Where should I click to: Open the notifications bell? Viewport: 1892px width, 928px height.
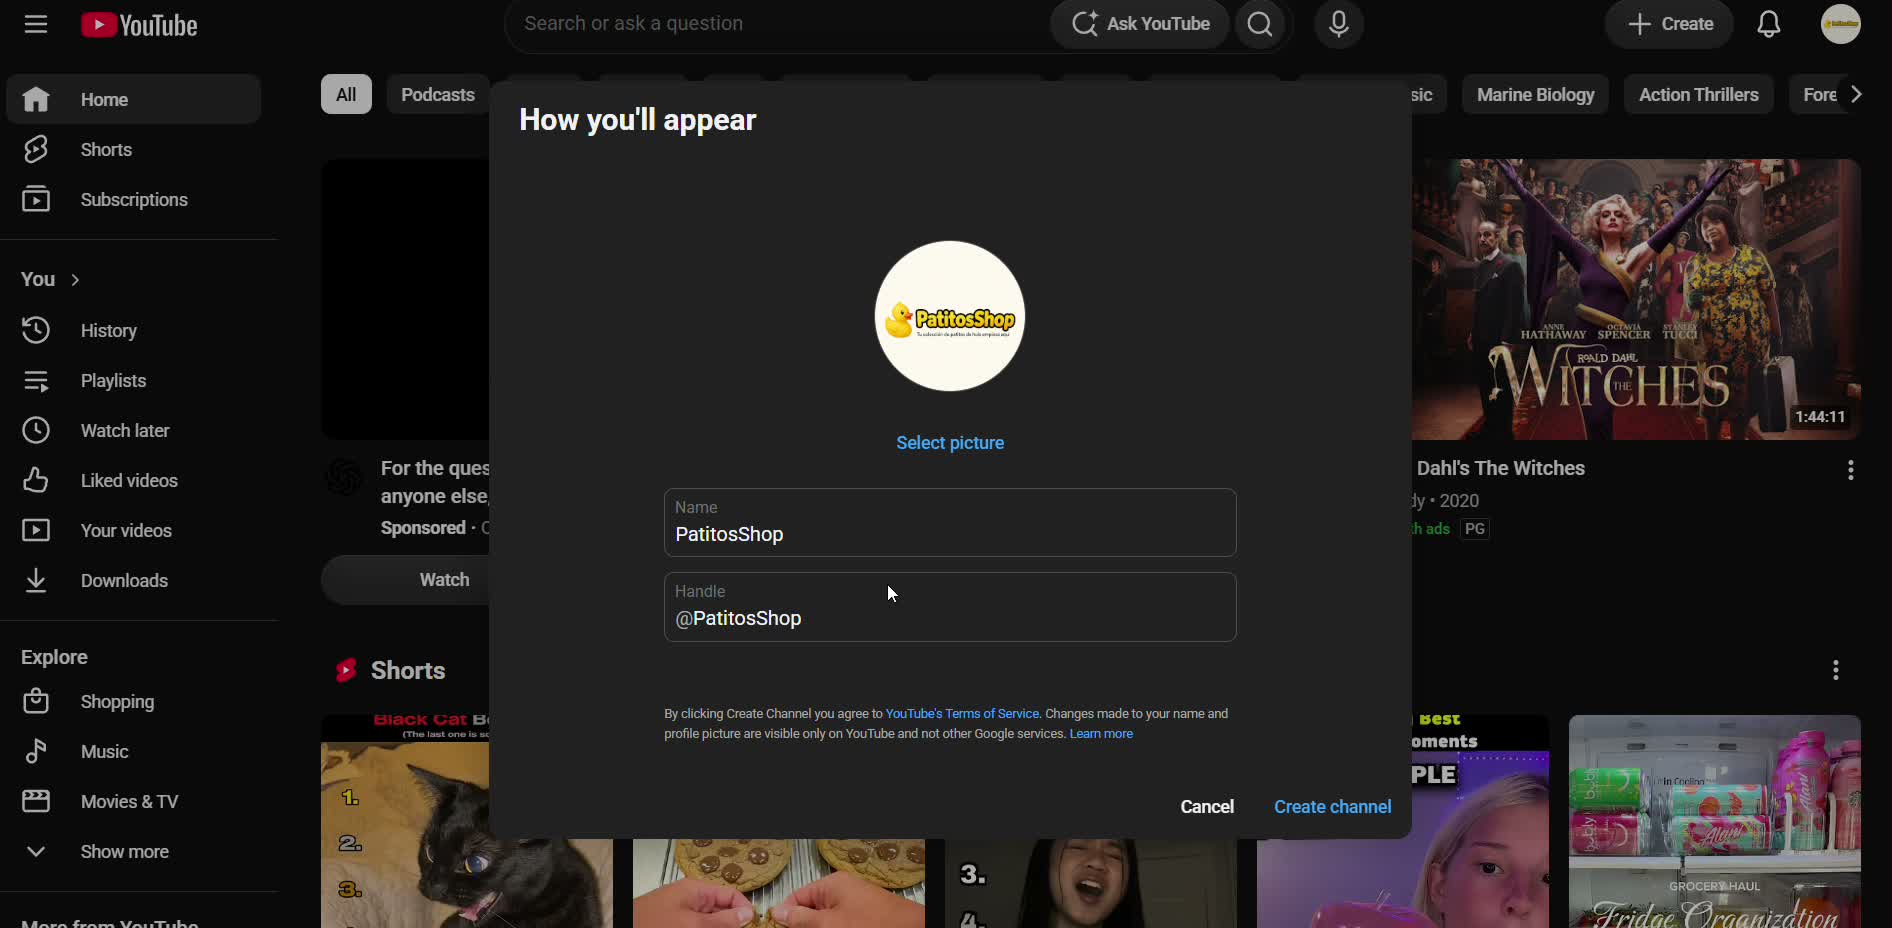coord(1768,24)
